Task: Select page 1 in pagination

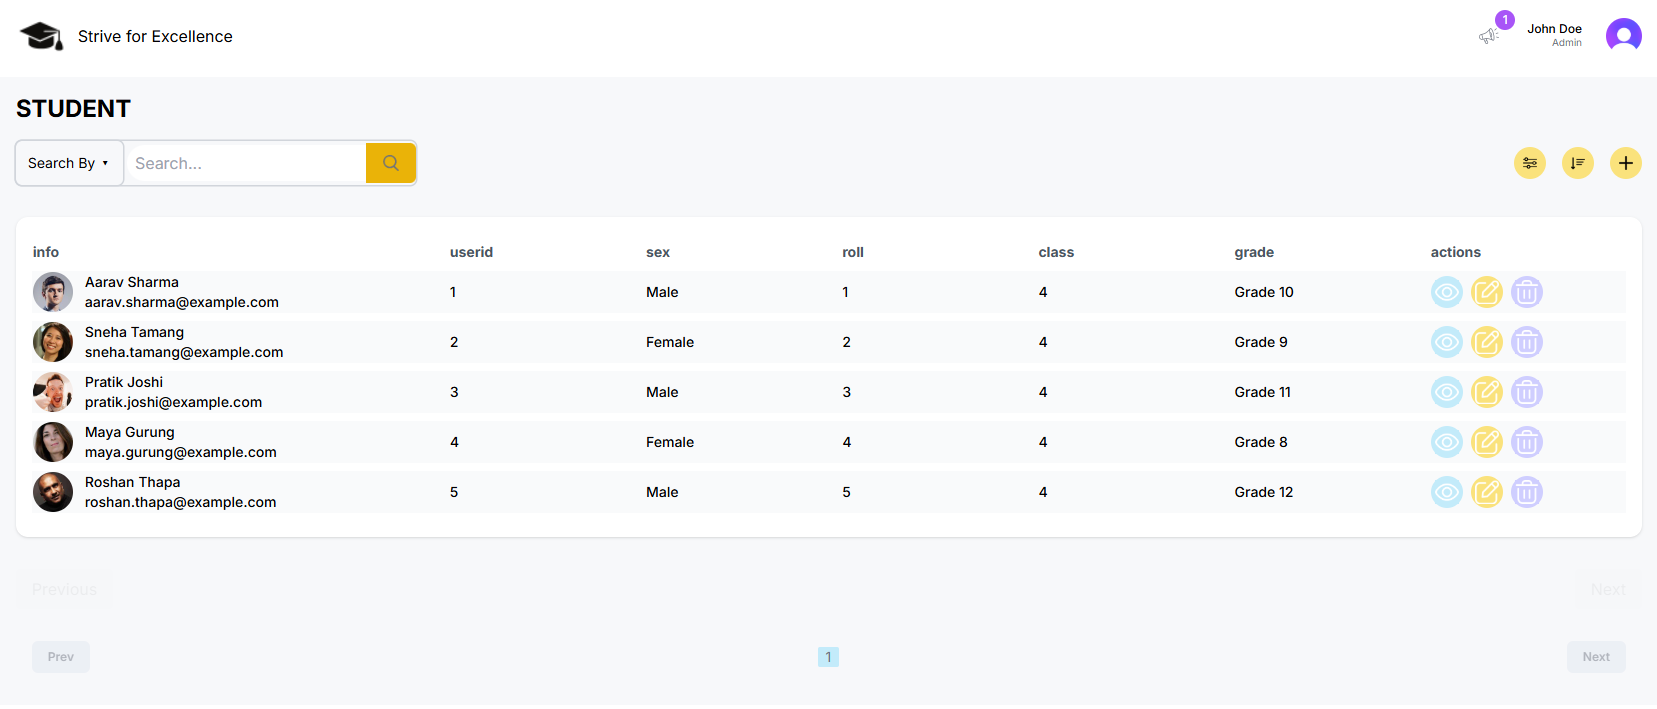Action: pos(828,657)
